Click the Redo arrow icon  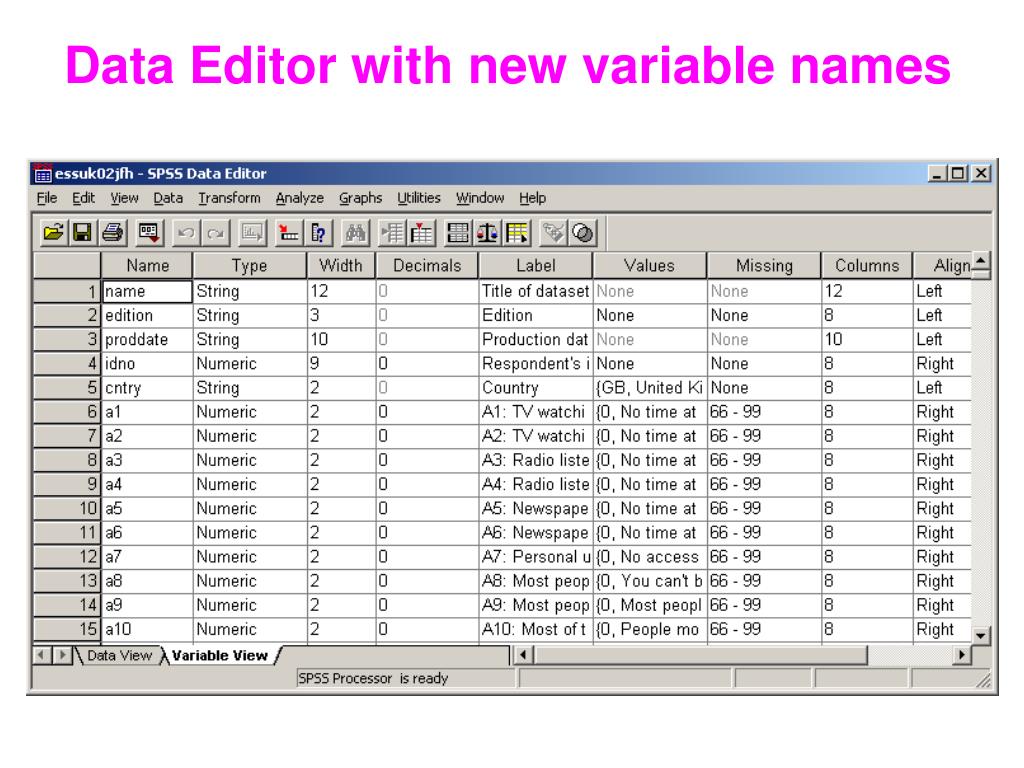click(216, 232)
